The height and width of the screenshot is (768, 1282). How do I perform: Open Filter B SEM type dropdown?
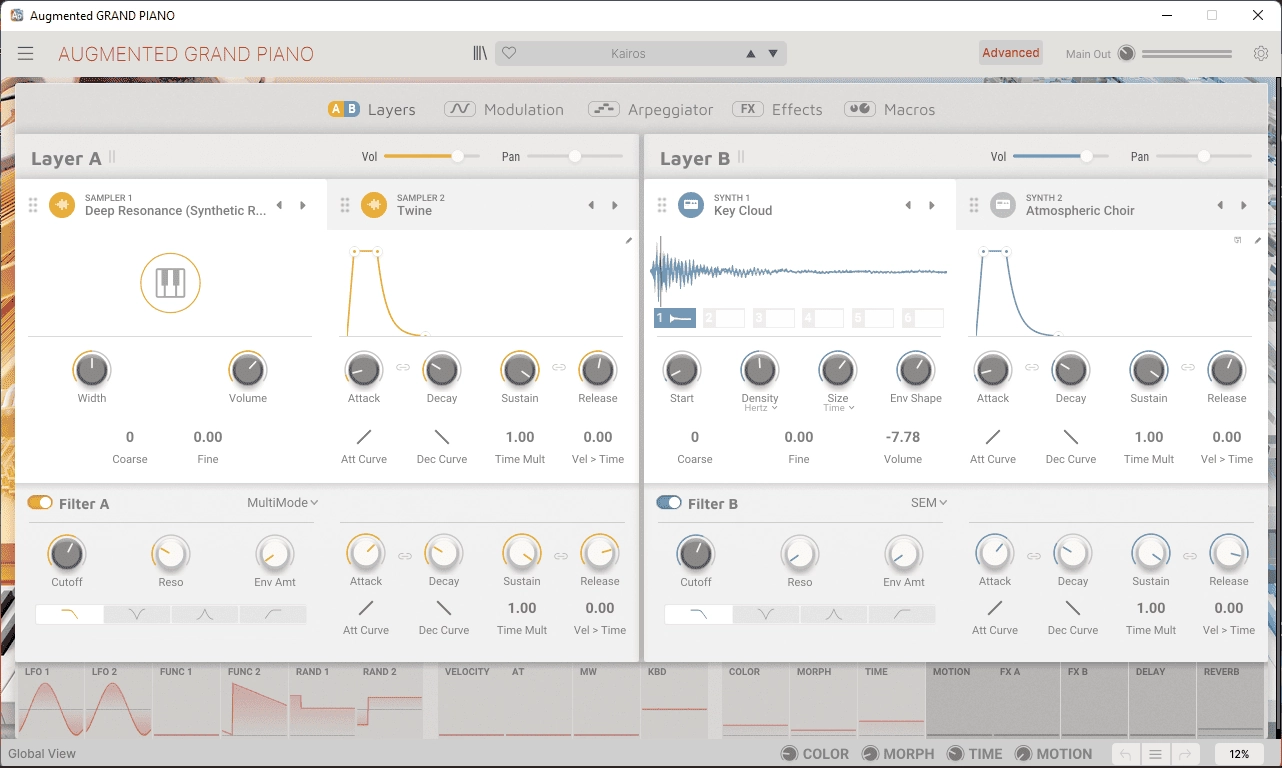(929, 503)
